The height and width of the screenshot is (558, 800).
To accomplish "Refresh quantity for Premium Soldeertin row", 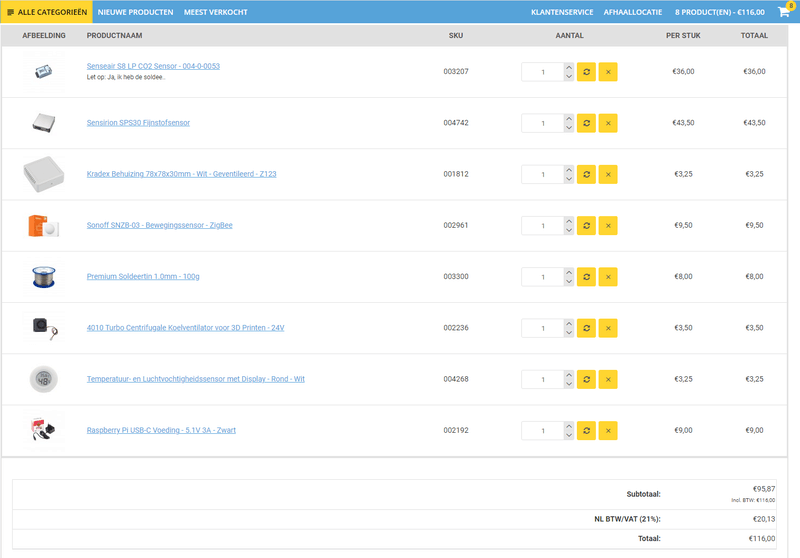I will tap(586, 277).
